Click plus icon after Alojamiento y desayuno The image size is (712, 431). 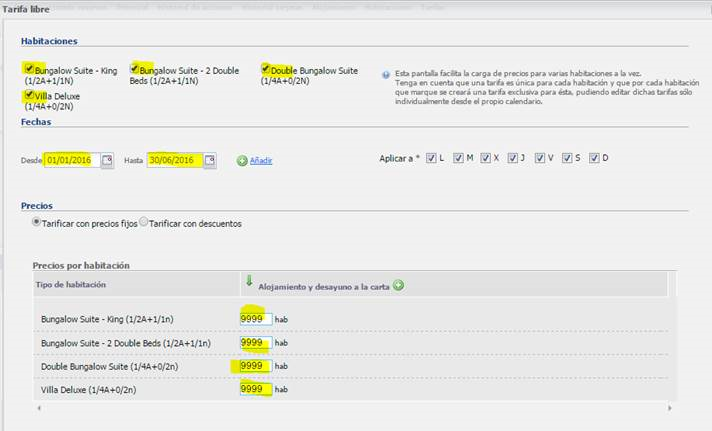point(399,286)
